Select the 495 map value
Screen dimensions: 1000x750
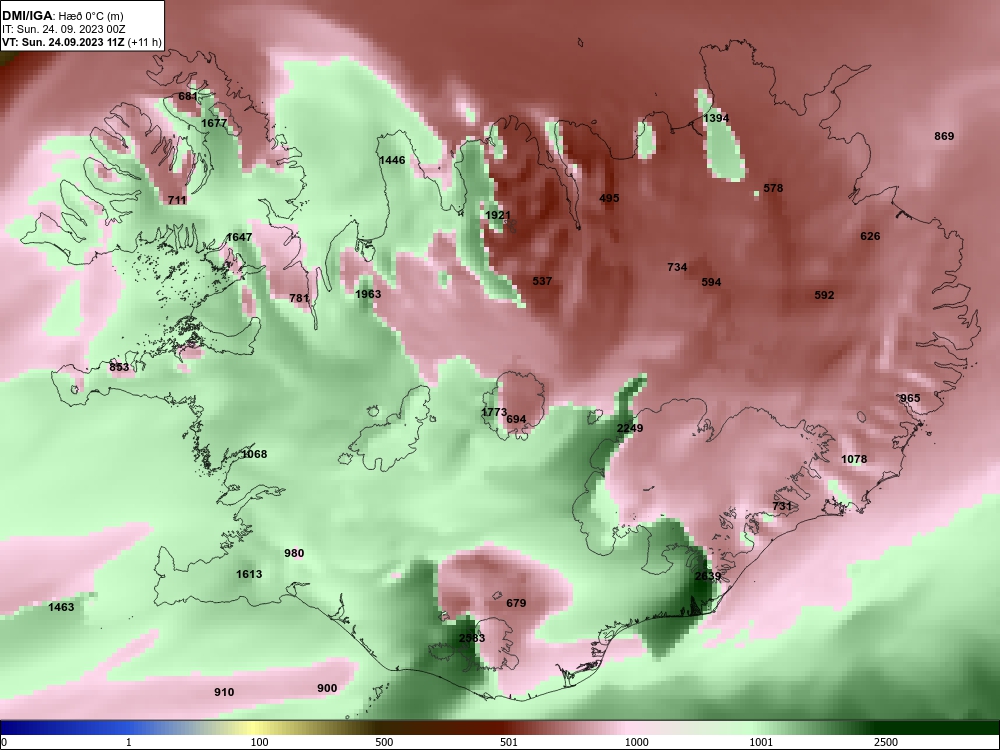[609, 198]
